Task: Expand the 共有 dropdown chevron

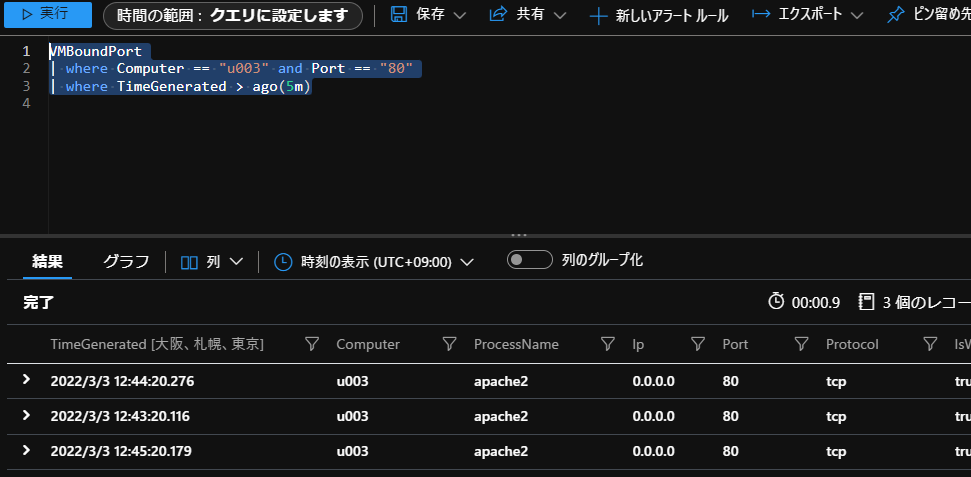Action: click(x=560, y=15)
